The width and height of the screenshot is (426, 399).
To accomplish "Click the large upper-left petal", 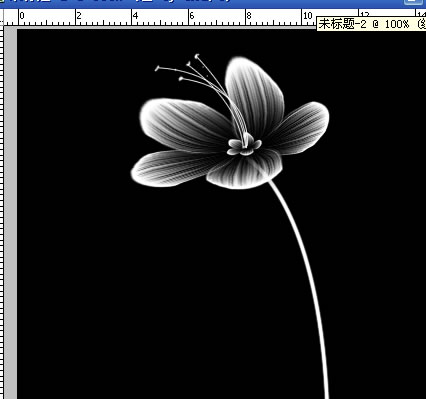I will [186, 124].
